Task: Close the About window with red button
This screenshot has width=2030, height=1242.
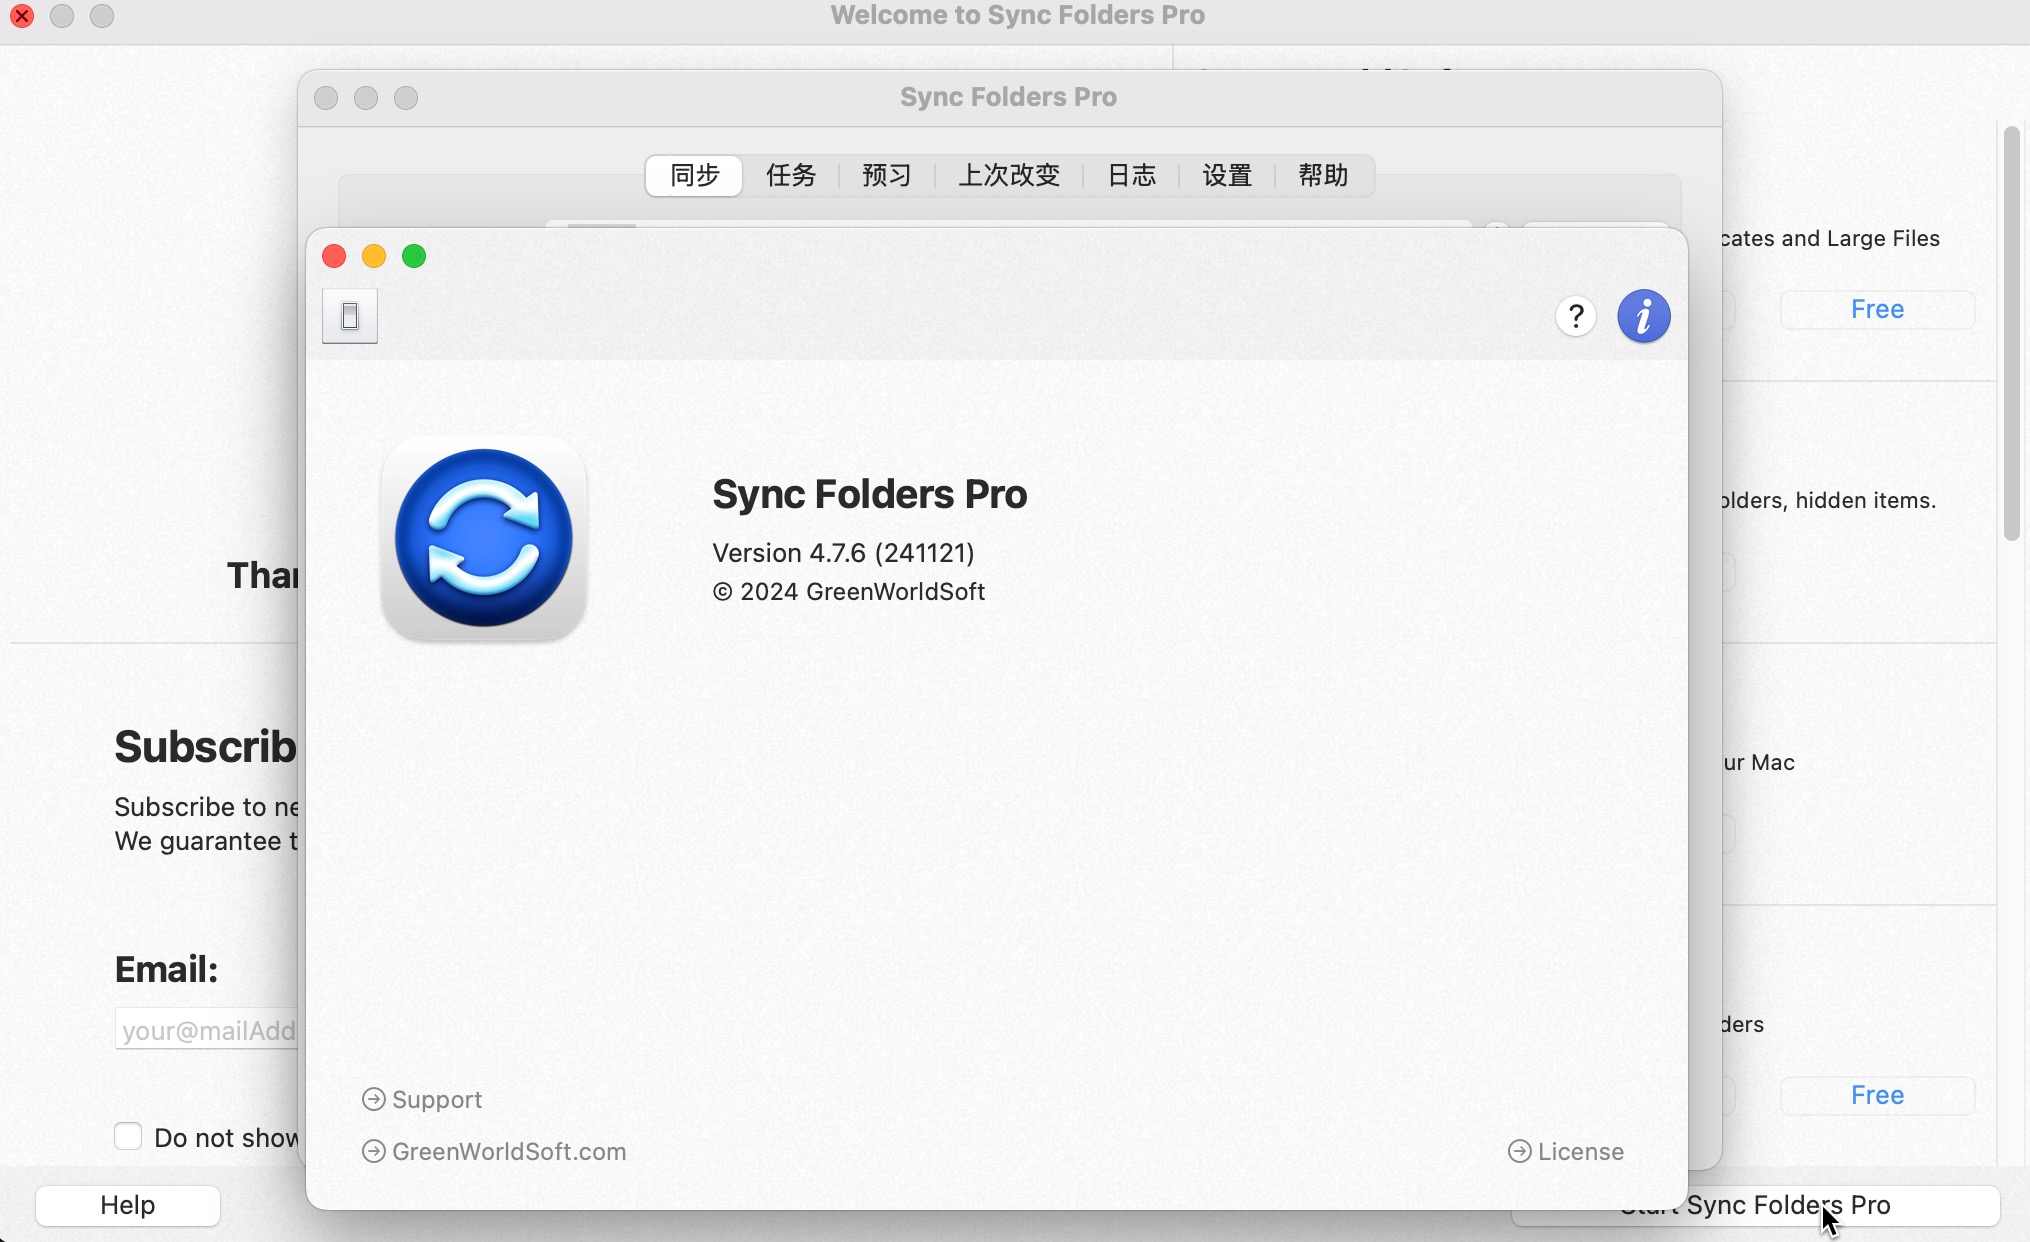Action: click(x=334, y=256)
